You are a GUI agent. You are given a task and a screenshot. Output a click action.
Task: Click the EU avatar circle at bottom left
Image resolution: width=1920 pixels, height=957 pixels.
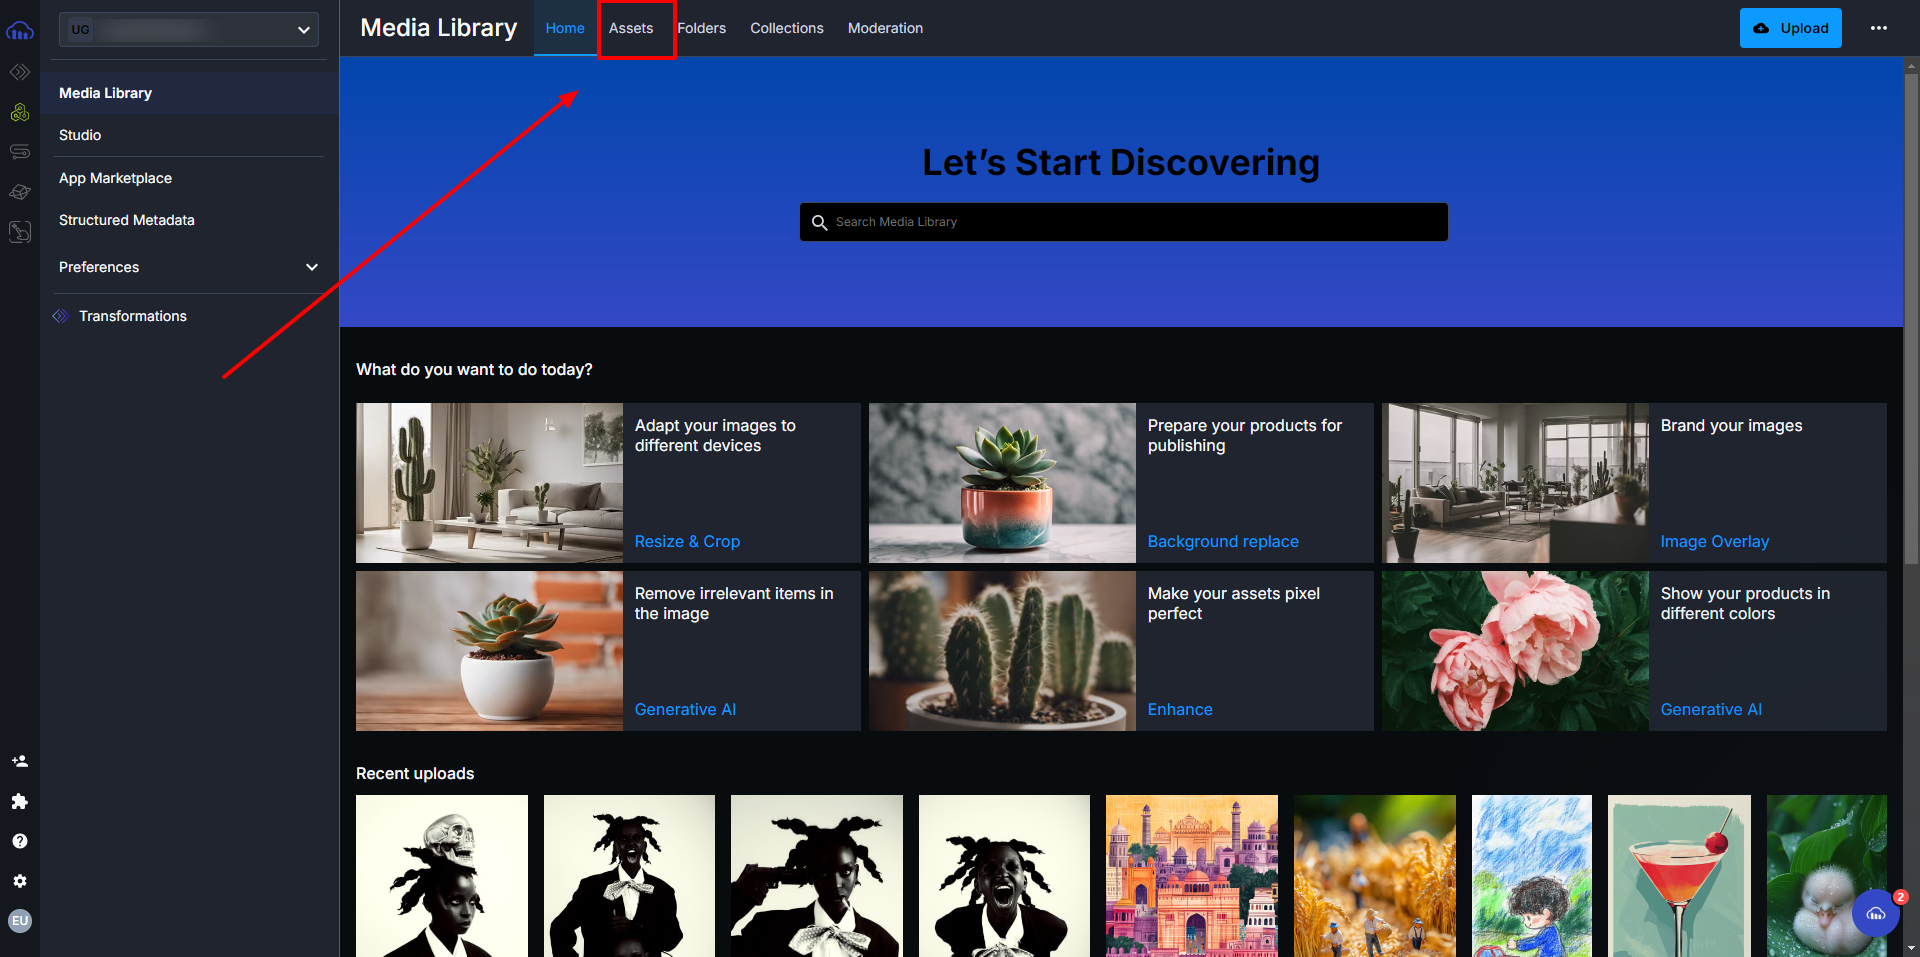click(x=20, y=921)
